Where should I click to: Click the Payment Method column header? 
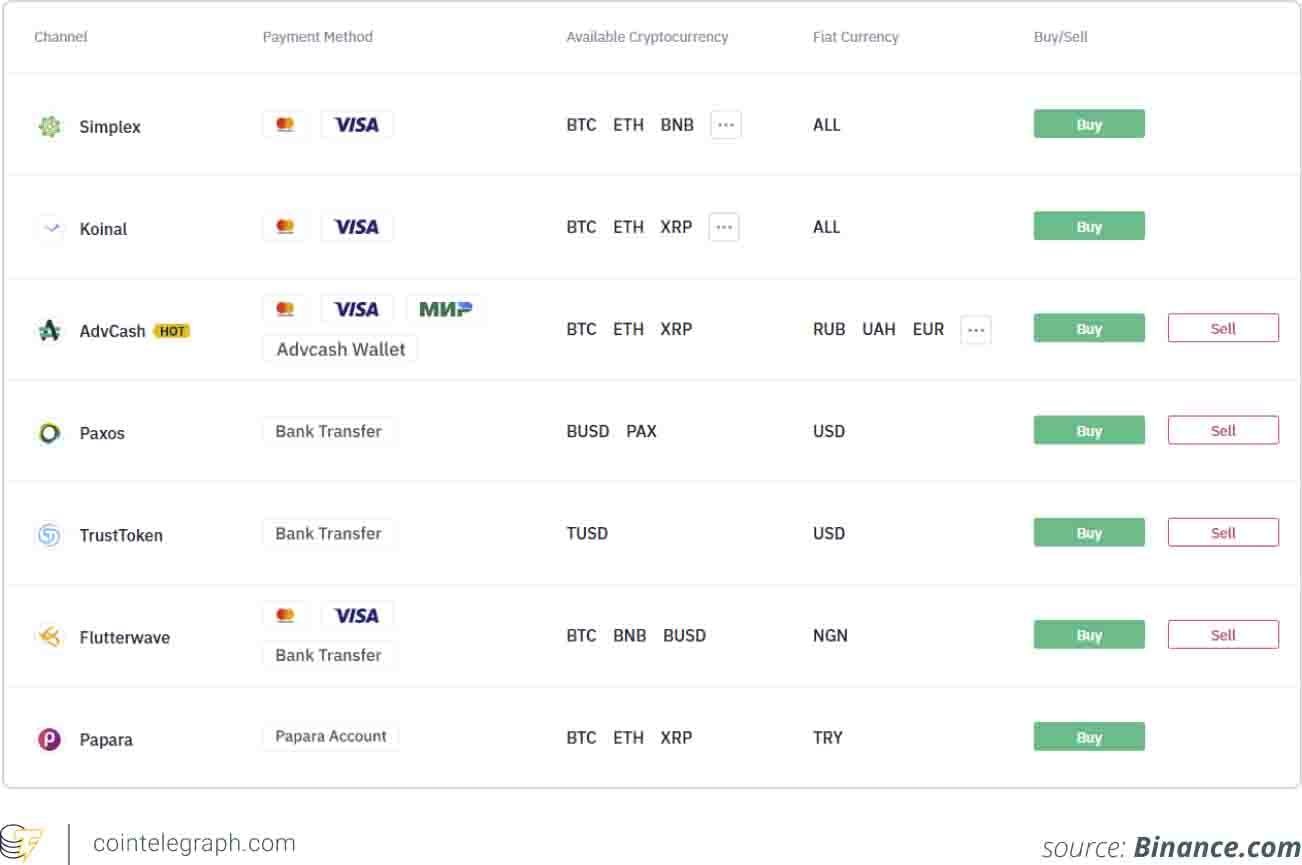[317, 37]
